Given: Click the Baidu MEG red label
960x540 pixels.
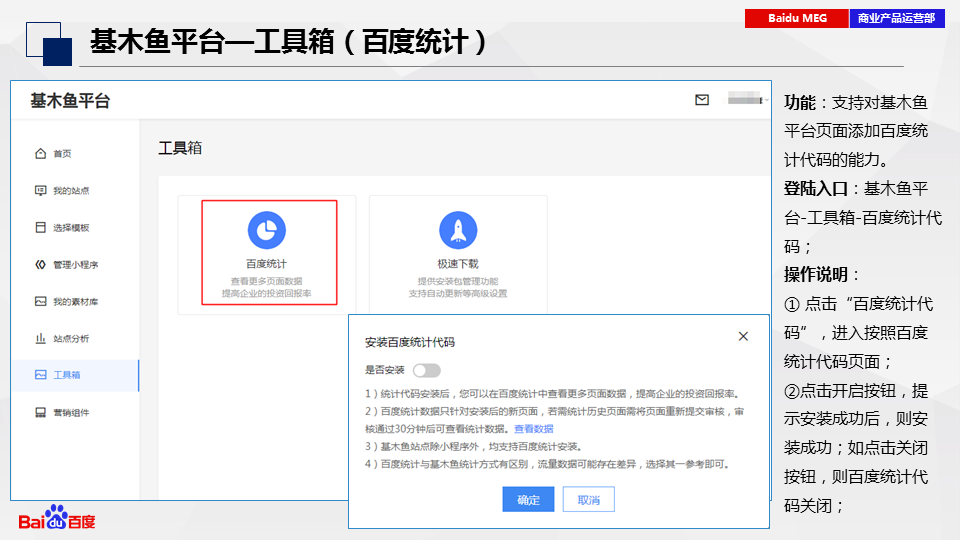Looking at the screenshot, I should 797,18.
